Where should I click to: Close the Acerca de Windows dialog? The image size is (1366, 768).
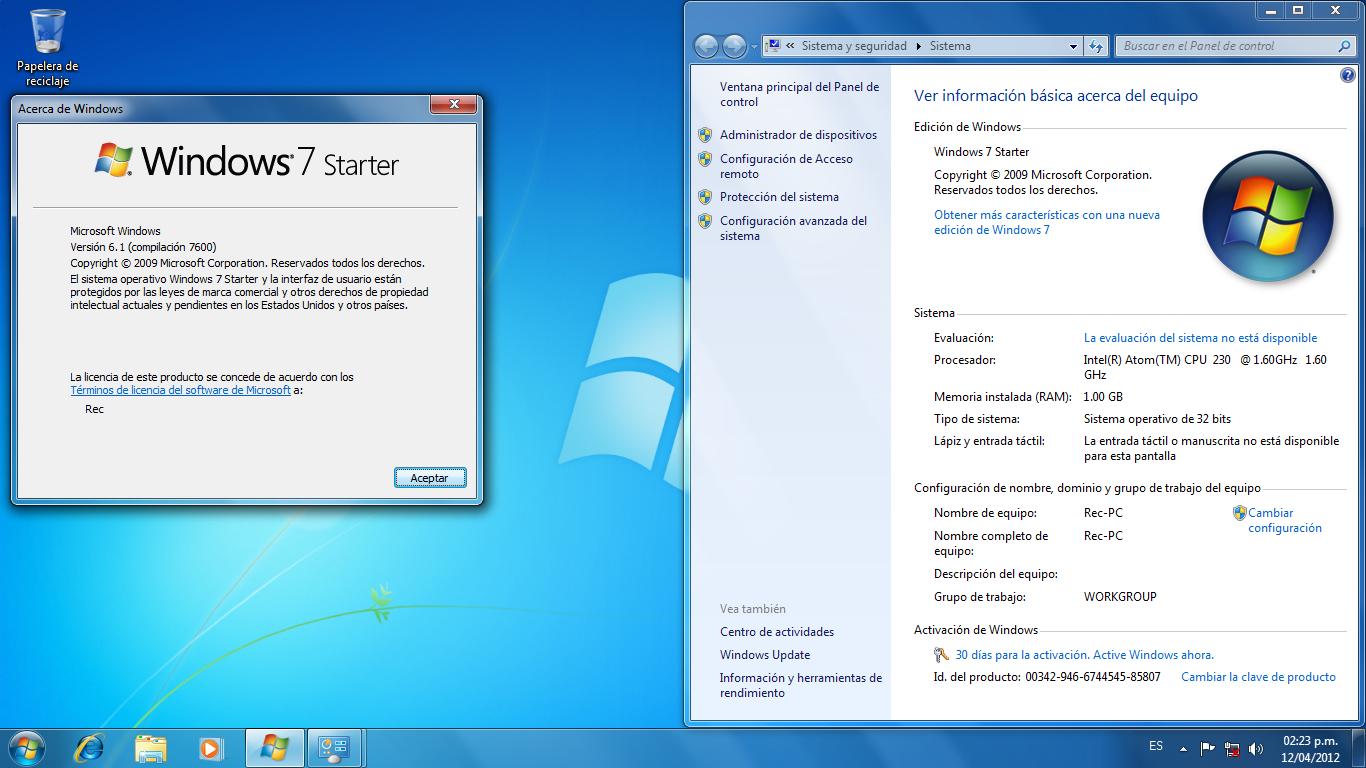pyautogui.click(x=453, y=104)
